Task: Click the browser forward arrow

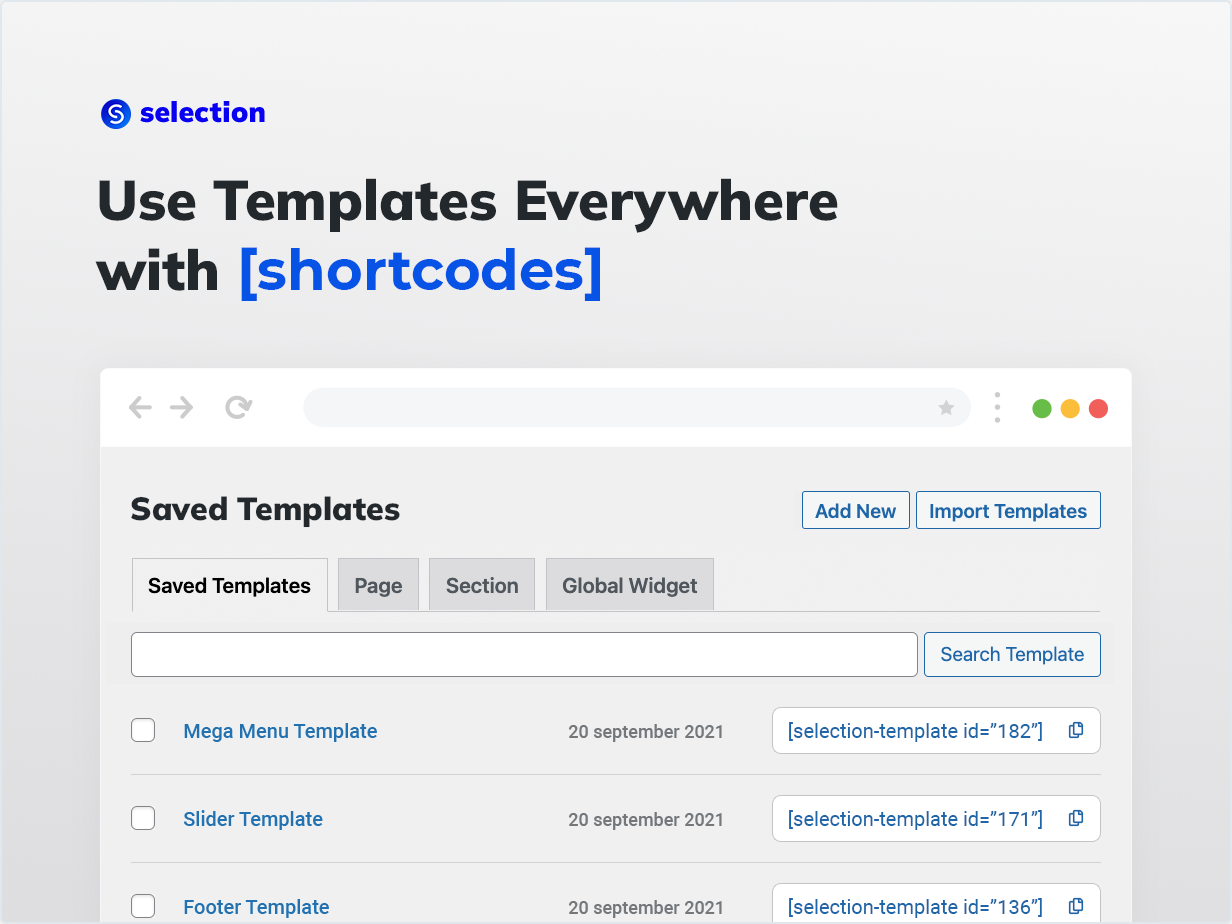Action: pos(181,408)
